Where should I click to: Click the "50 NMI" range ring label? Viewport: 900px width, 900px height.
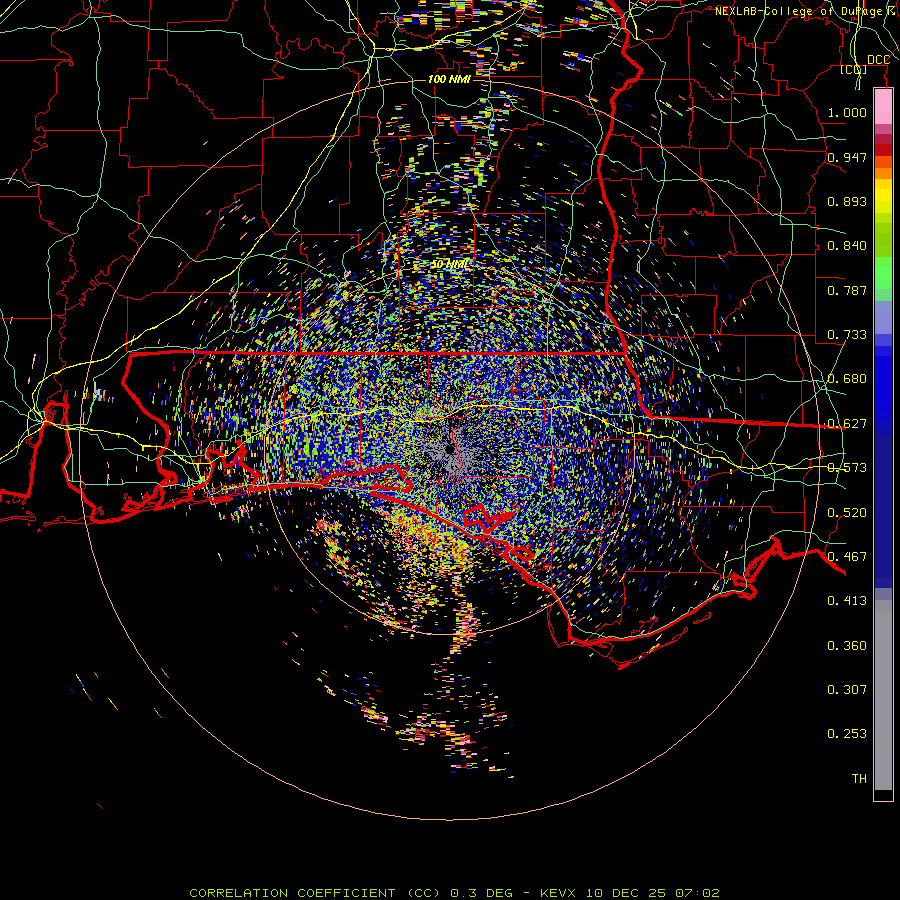(x=451, y=264)
